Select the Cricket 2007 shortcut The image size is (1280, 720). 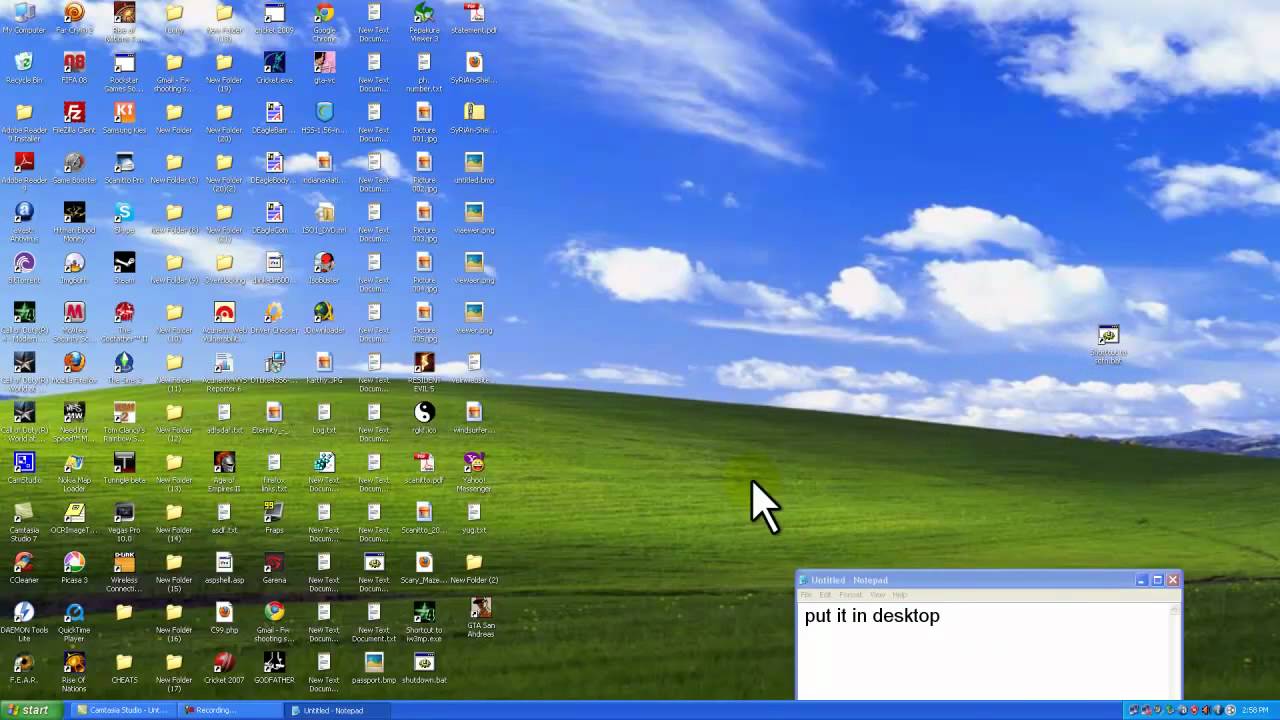coord(224,669)
